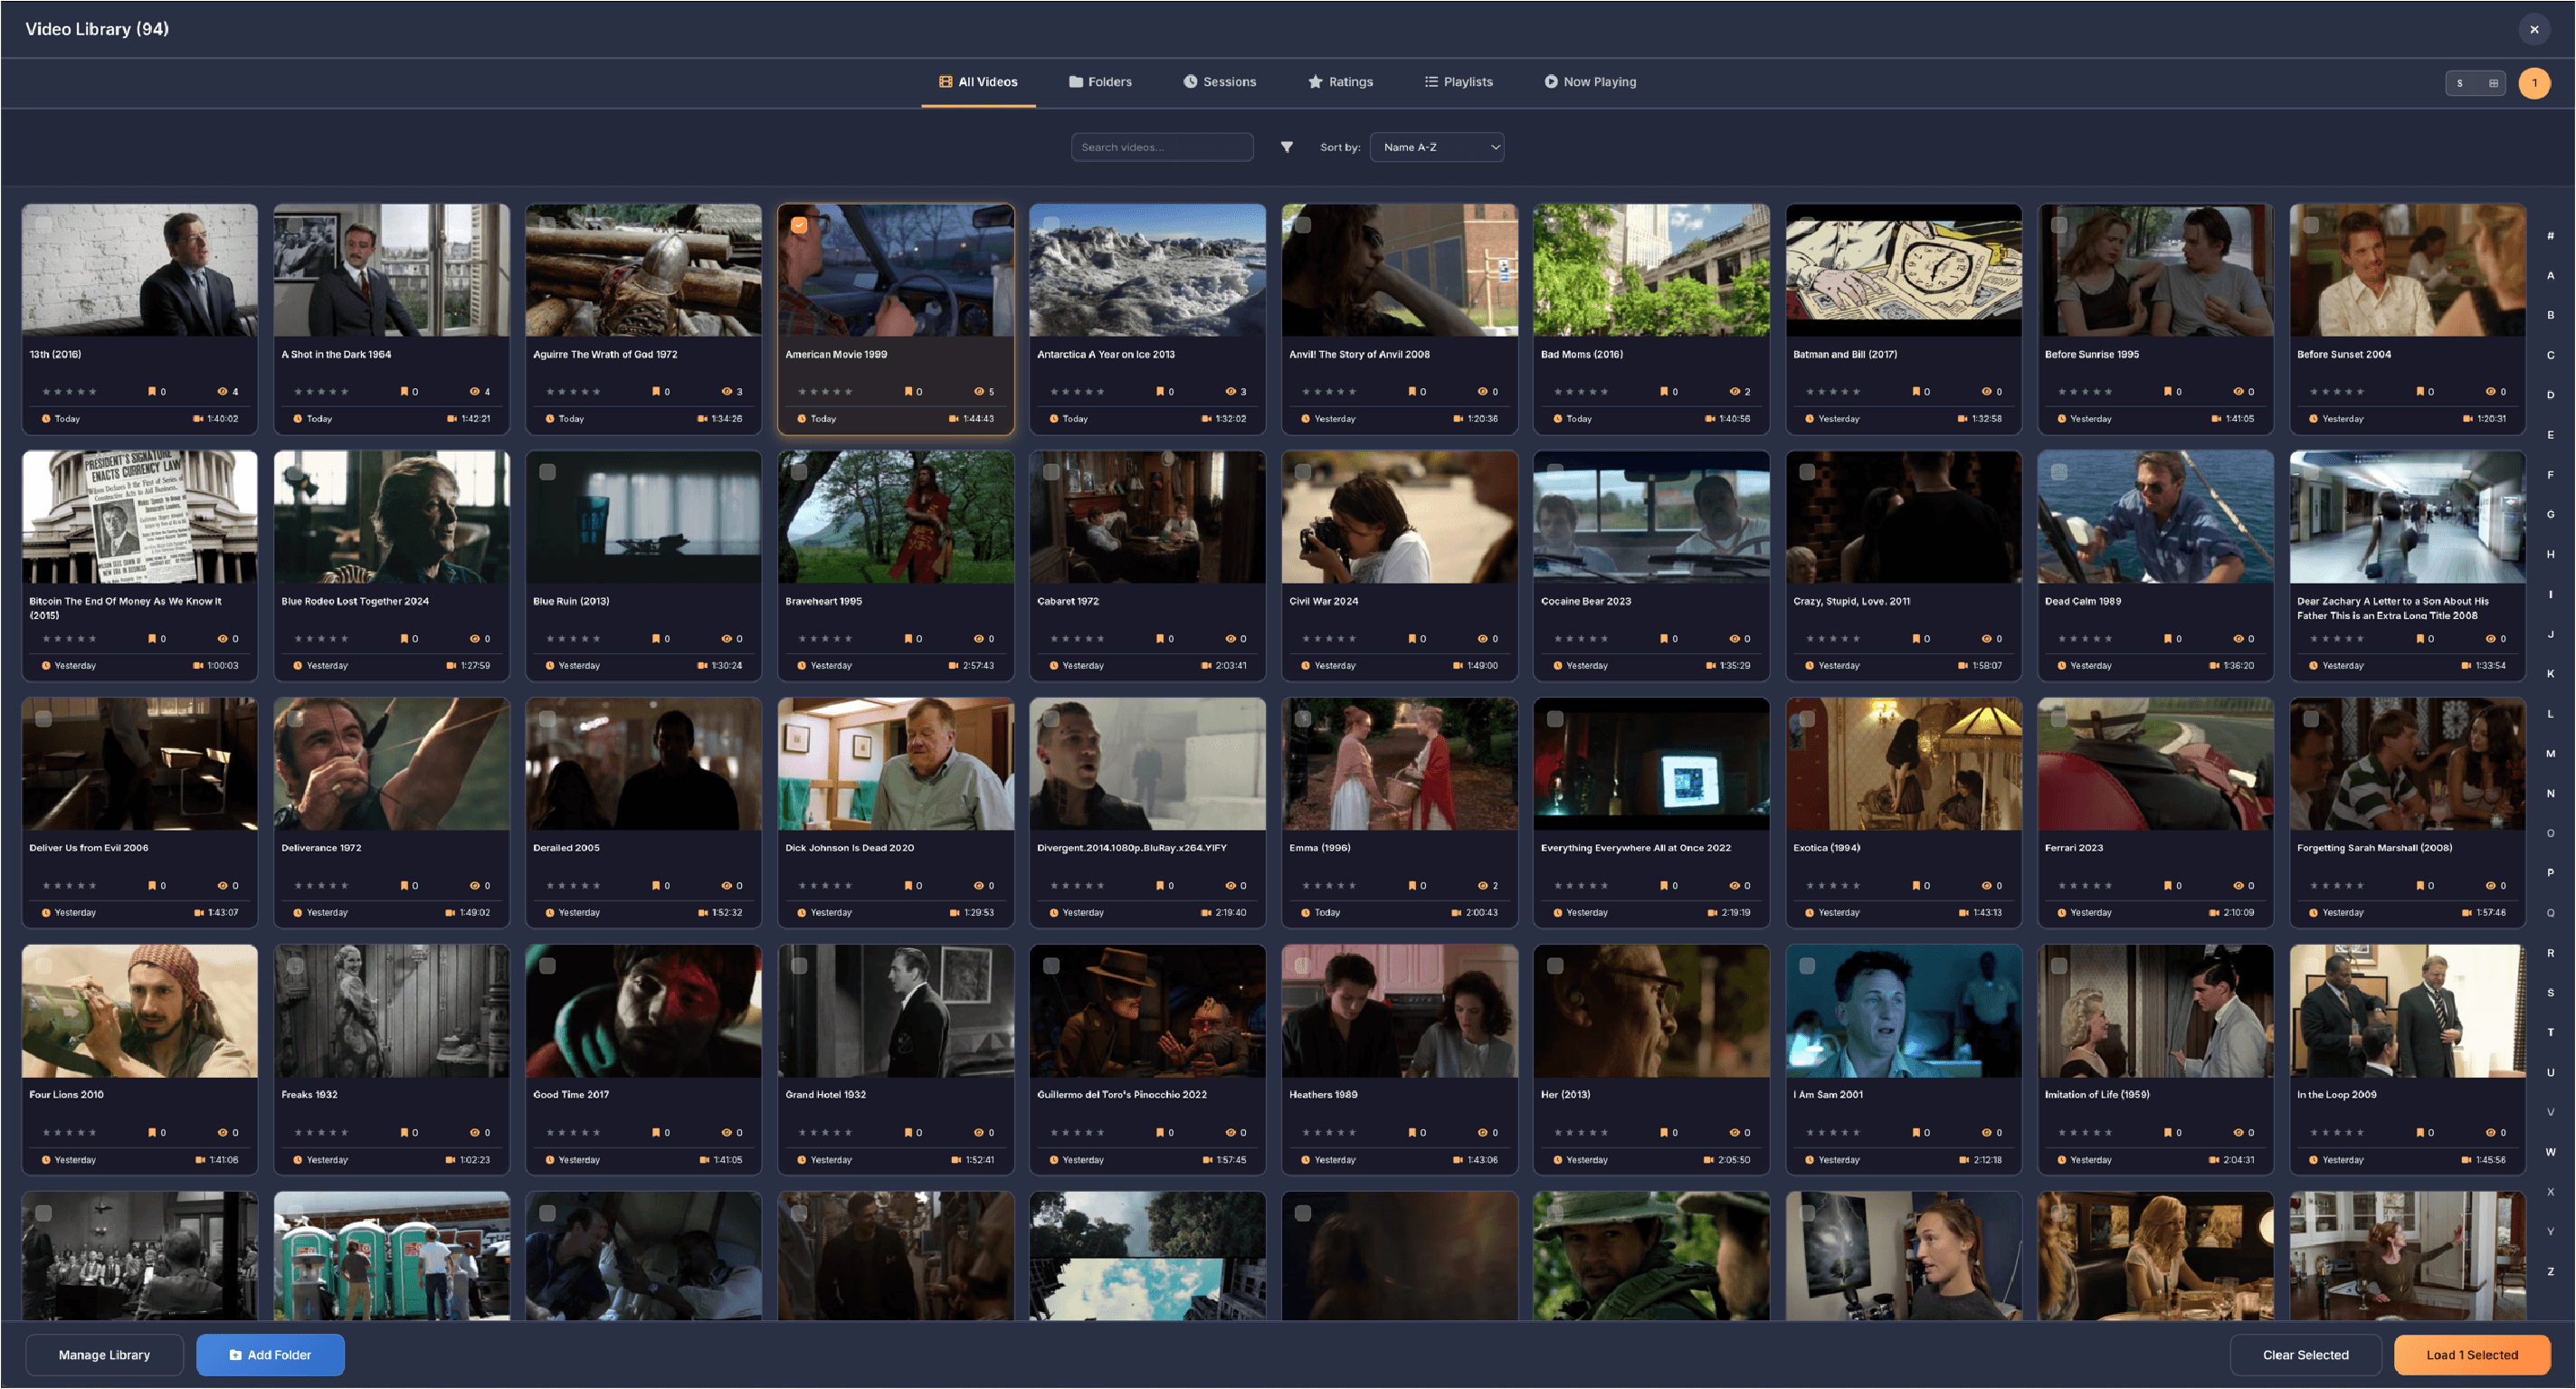Click the small S size icon
This screenshot has width=2576, height=1389.
tap(2460, 83)
